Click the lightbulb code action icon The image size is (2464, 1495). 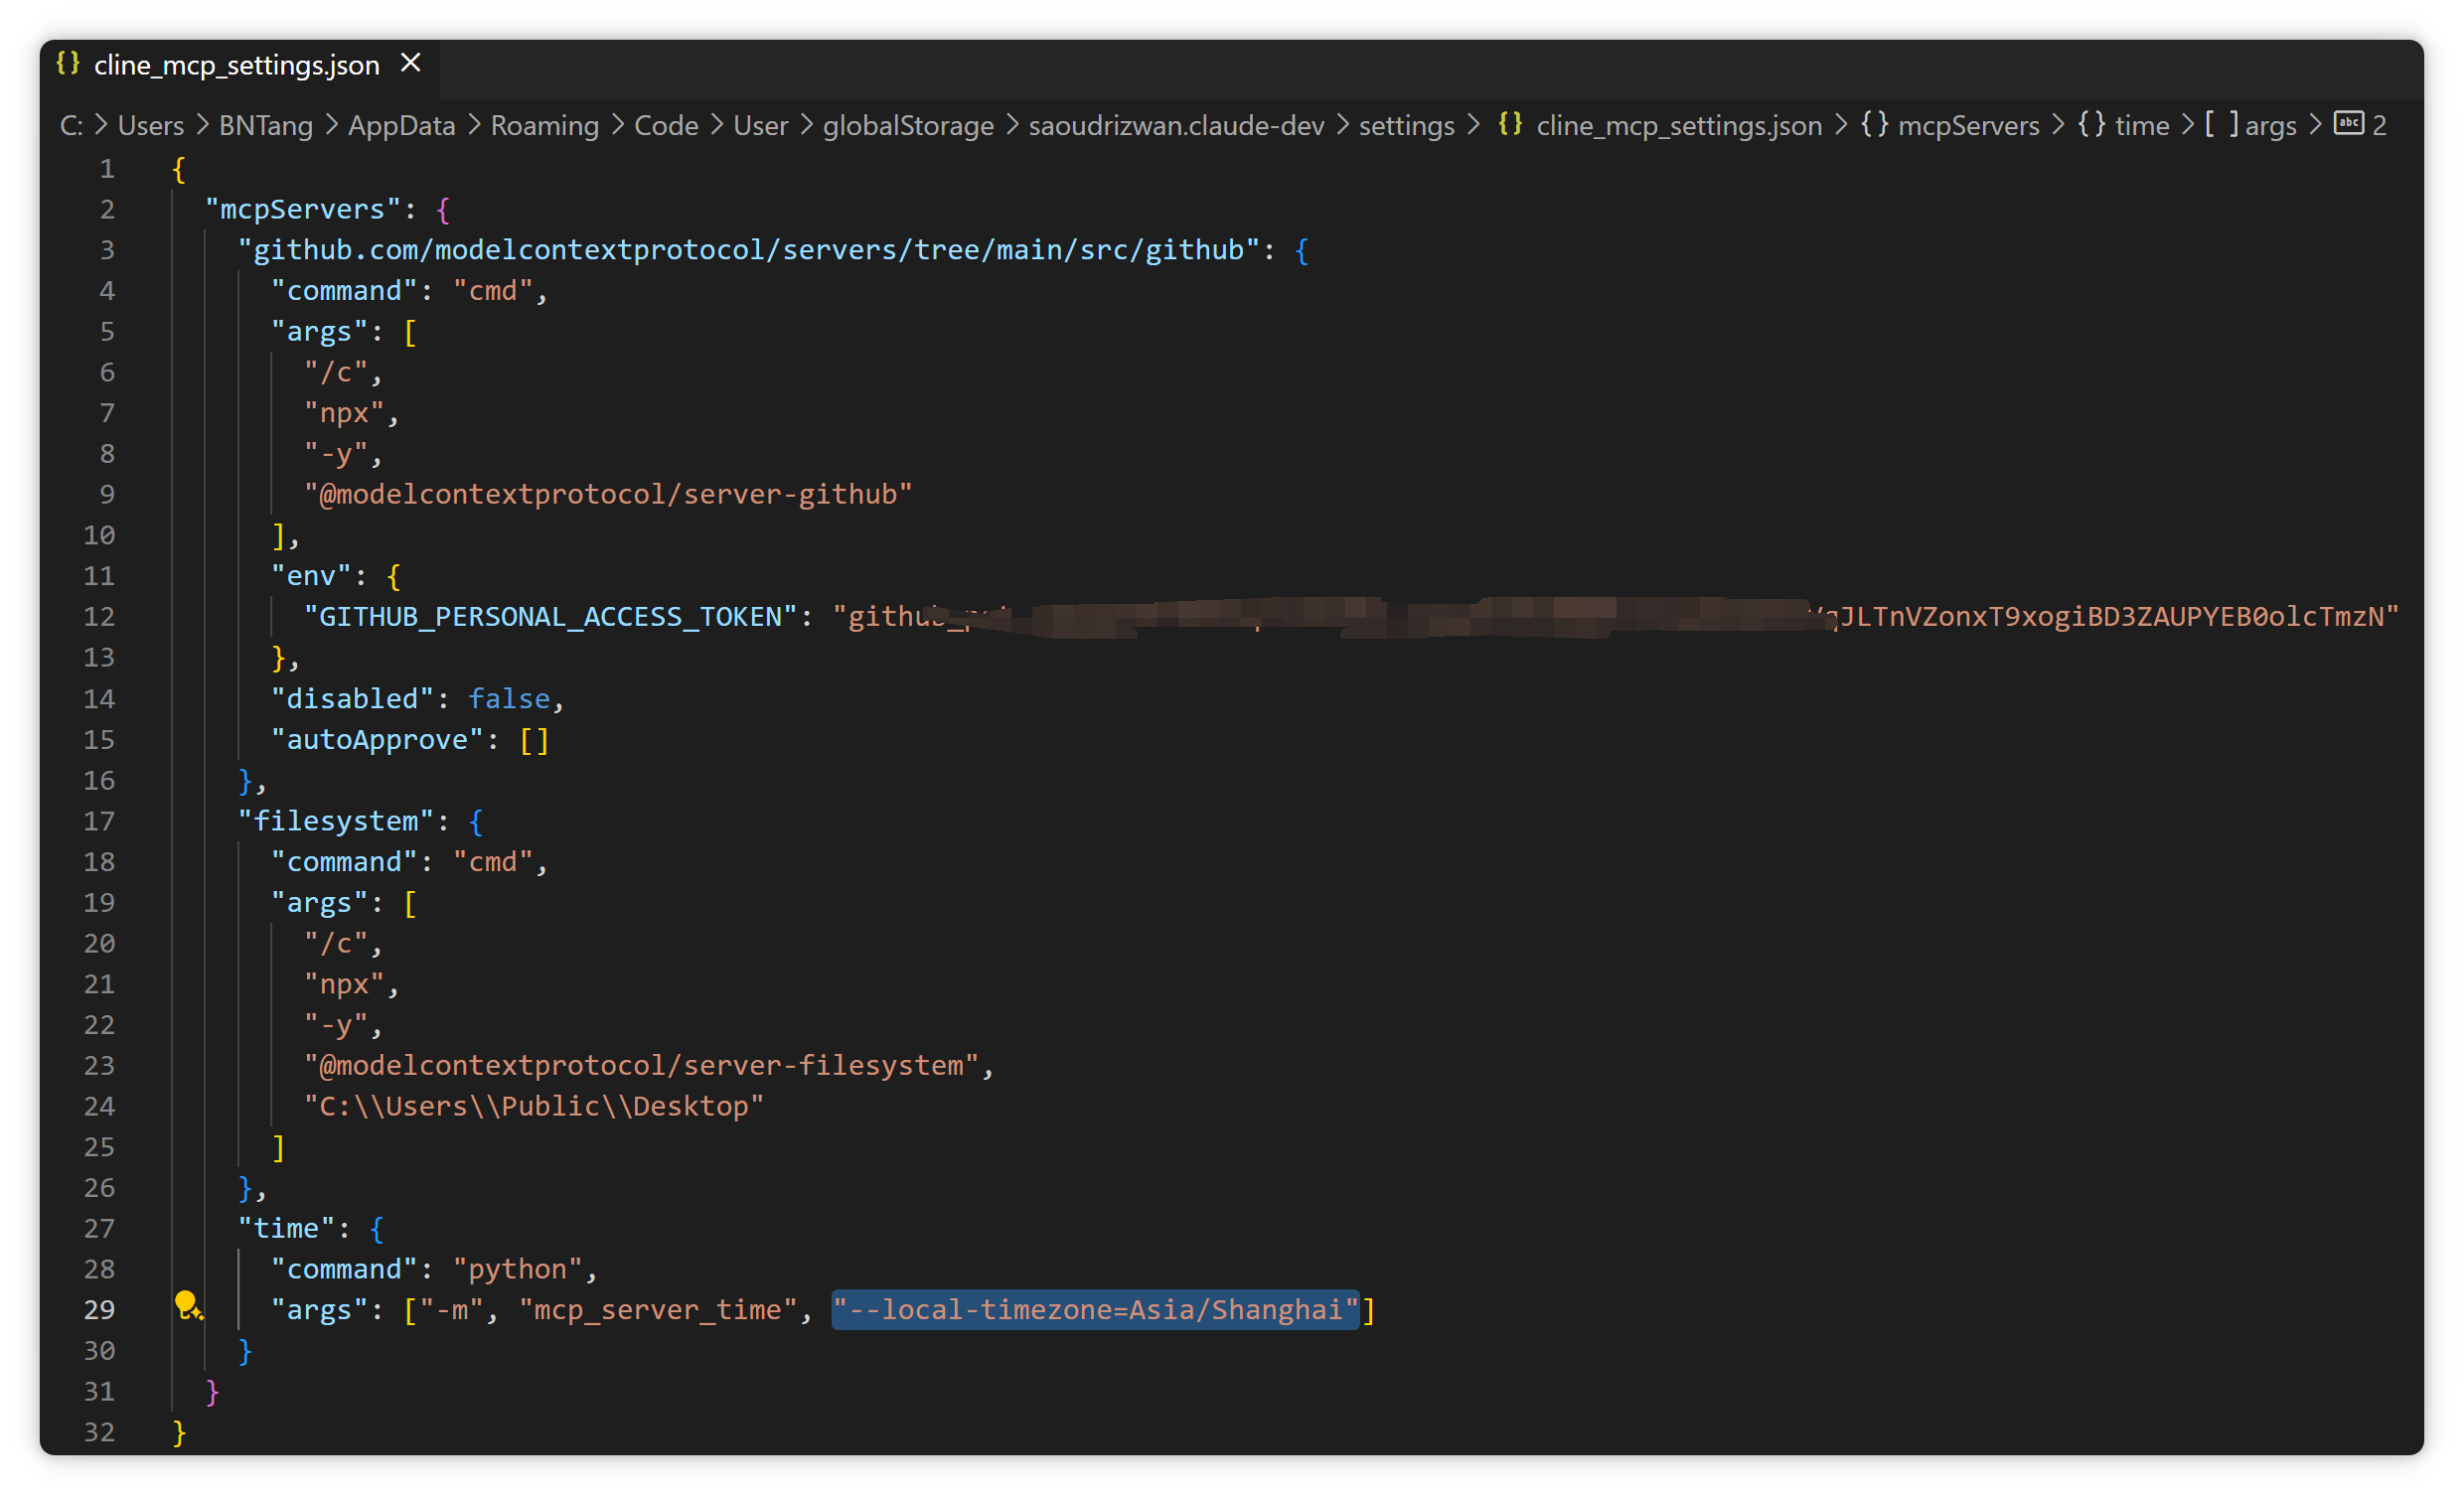187,1305
